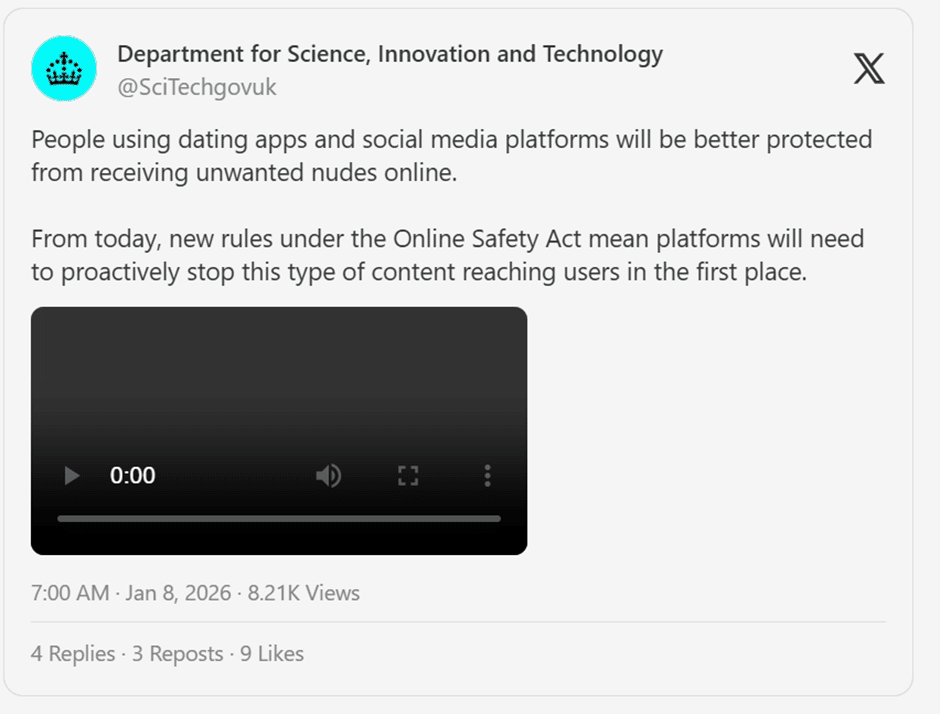Click the Jan 8, 2026 date
Viewport: 940px width, 714px height.
tap(180, 593)
